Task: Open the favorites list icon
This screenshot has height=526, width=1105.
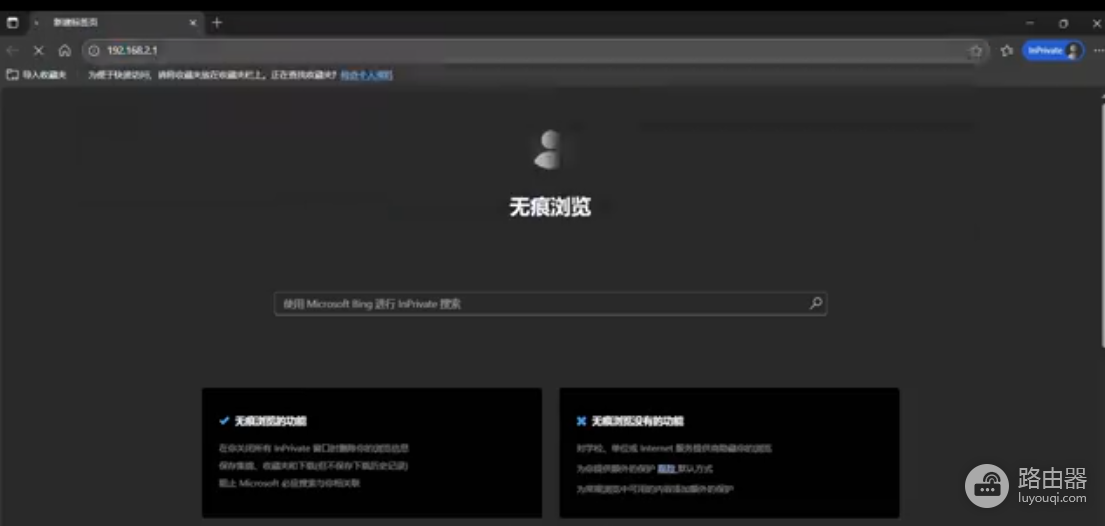Action: 1007,51
